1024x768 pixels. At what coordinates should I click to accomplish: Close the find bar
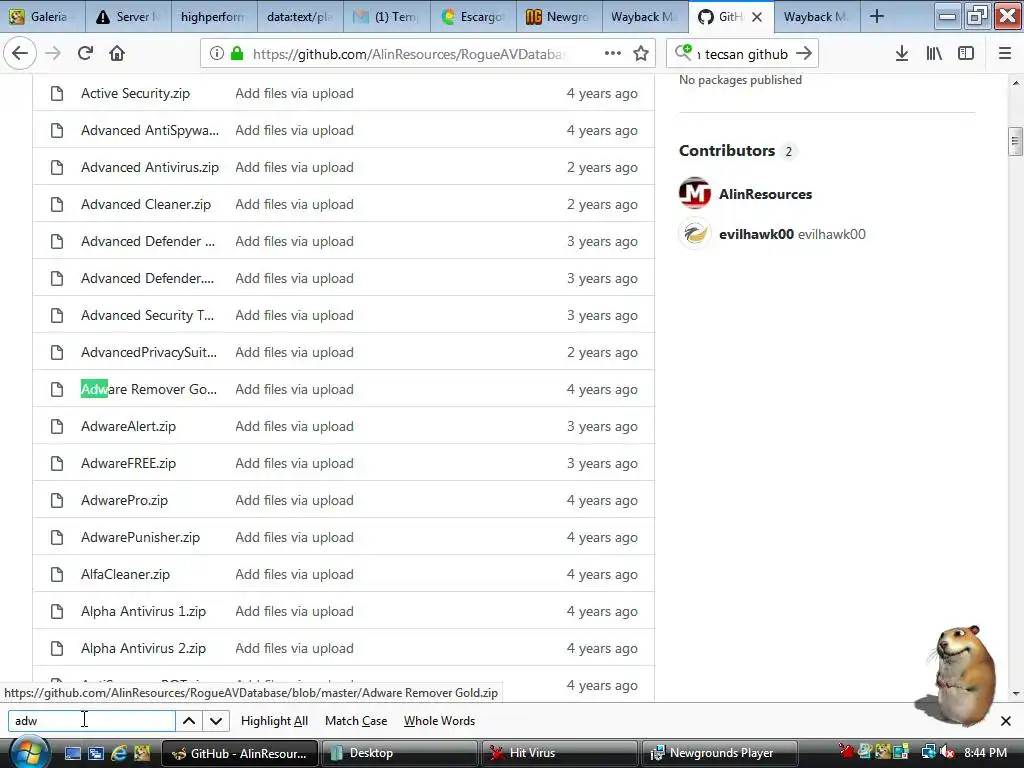coord(1006,721)
